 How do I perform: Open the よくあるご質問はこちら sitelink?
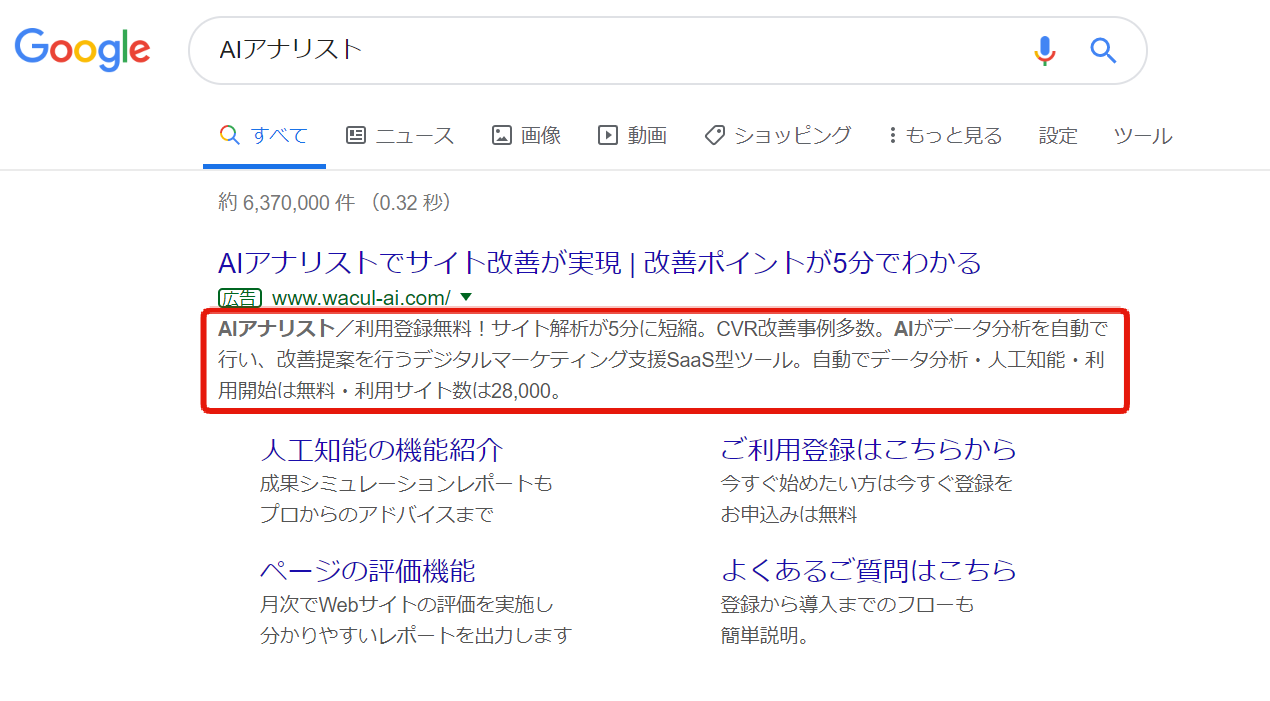tap(868, 571)
